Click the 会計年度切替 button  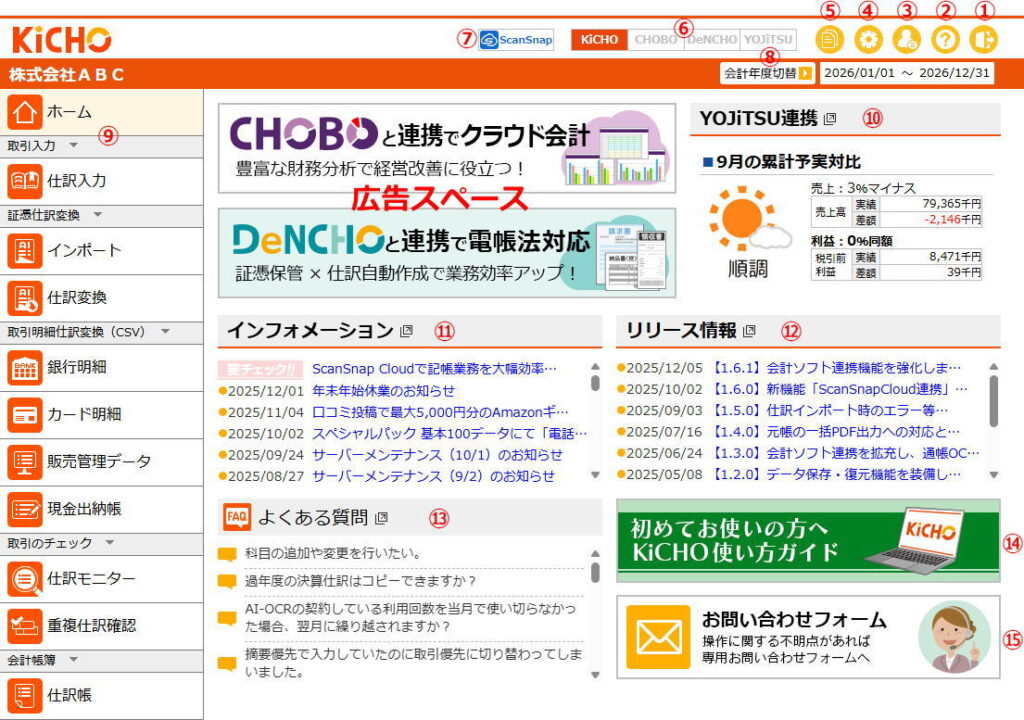(766, 73)
